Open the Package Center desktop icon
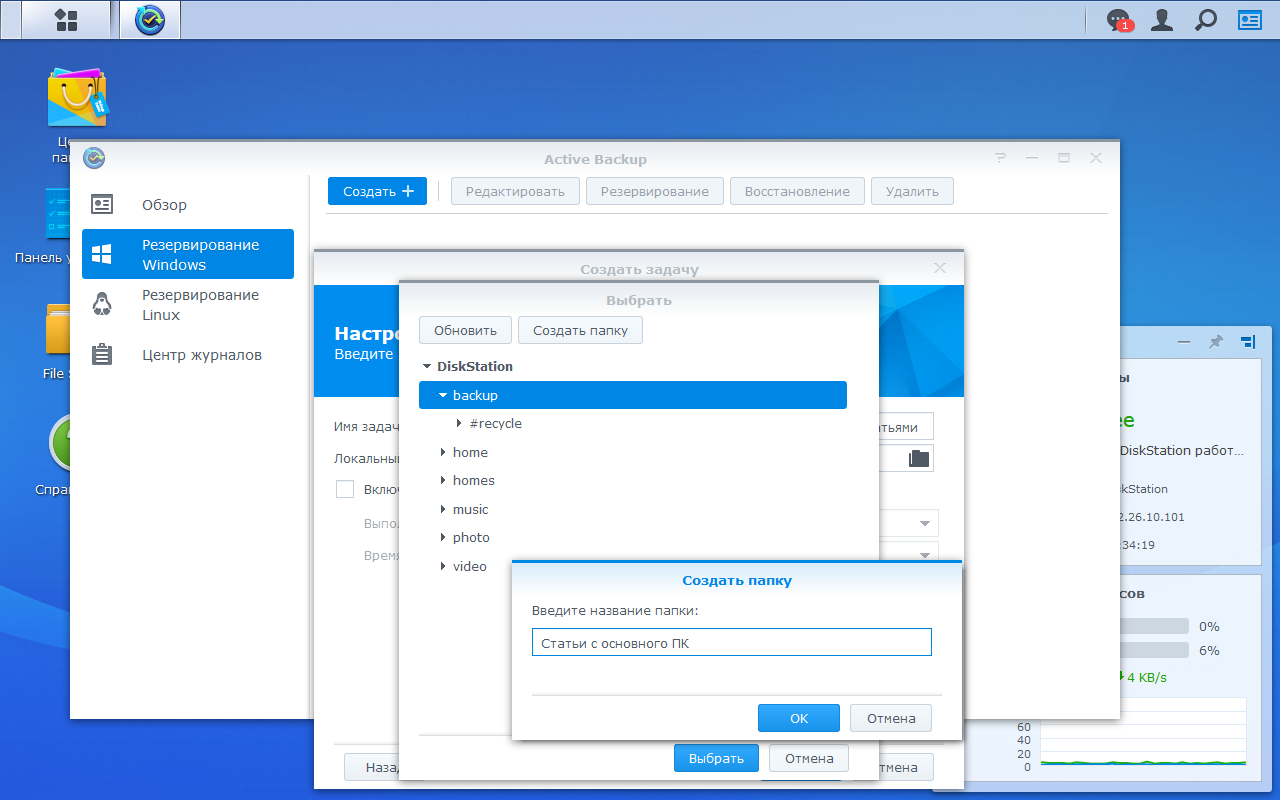Screen dimensions: 1280x800 click(x=77, y=97)
